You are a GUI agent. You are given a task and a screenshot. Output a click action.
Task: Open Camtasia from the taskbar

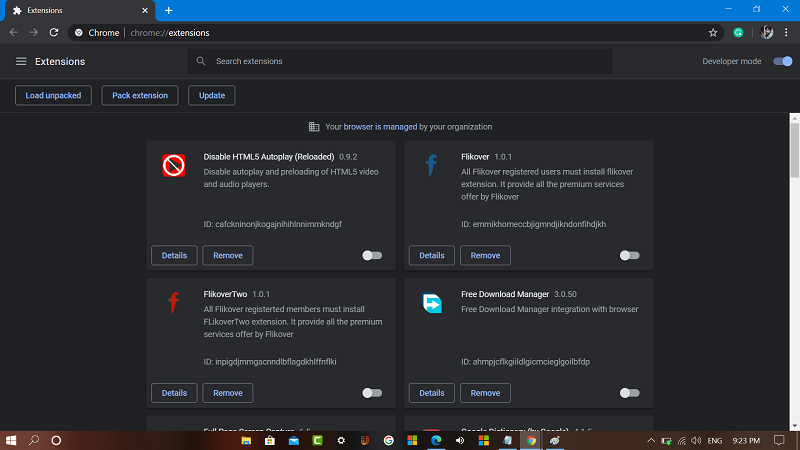click(x=317, y=440)
